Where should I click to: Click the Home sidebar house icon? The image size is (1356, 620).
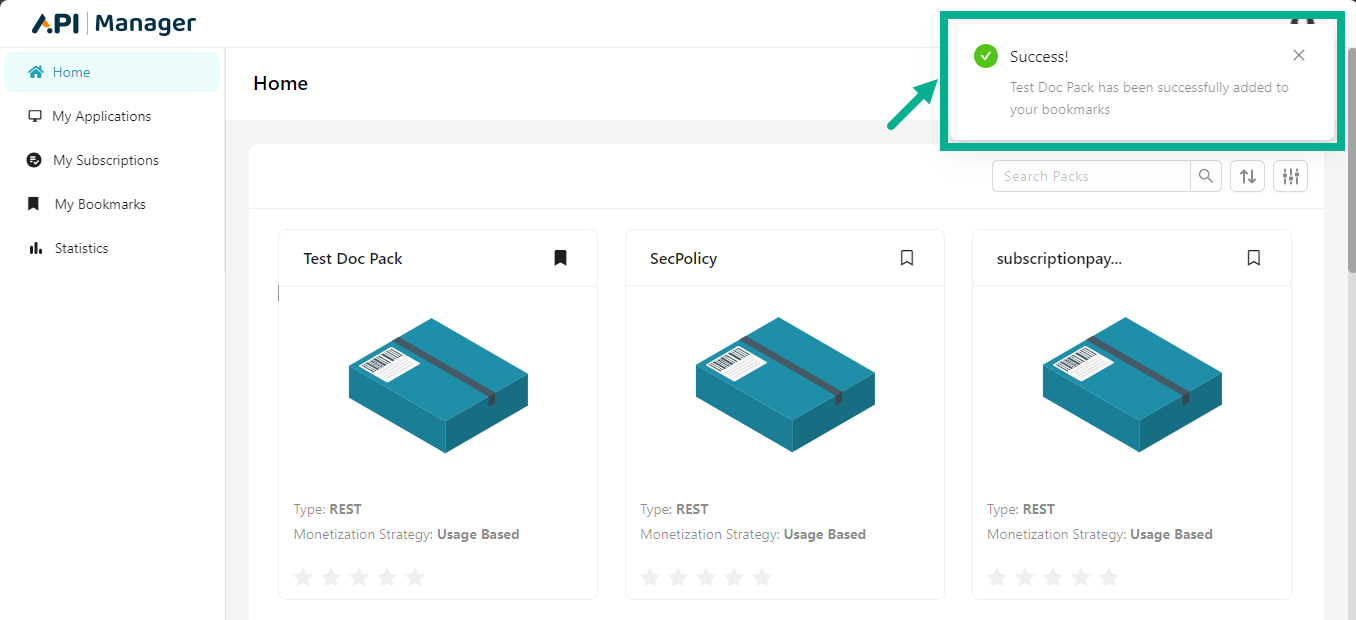36,72
